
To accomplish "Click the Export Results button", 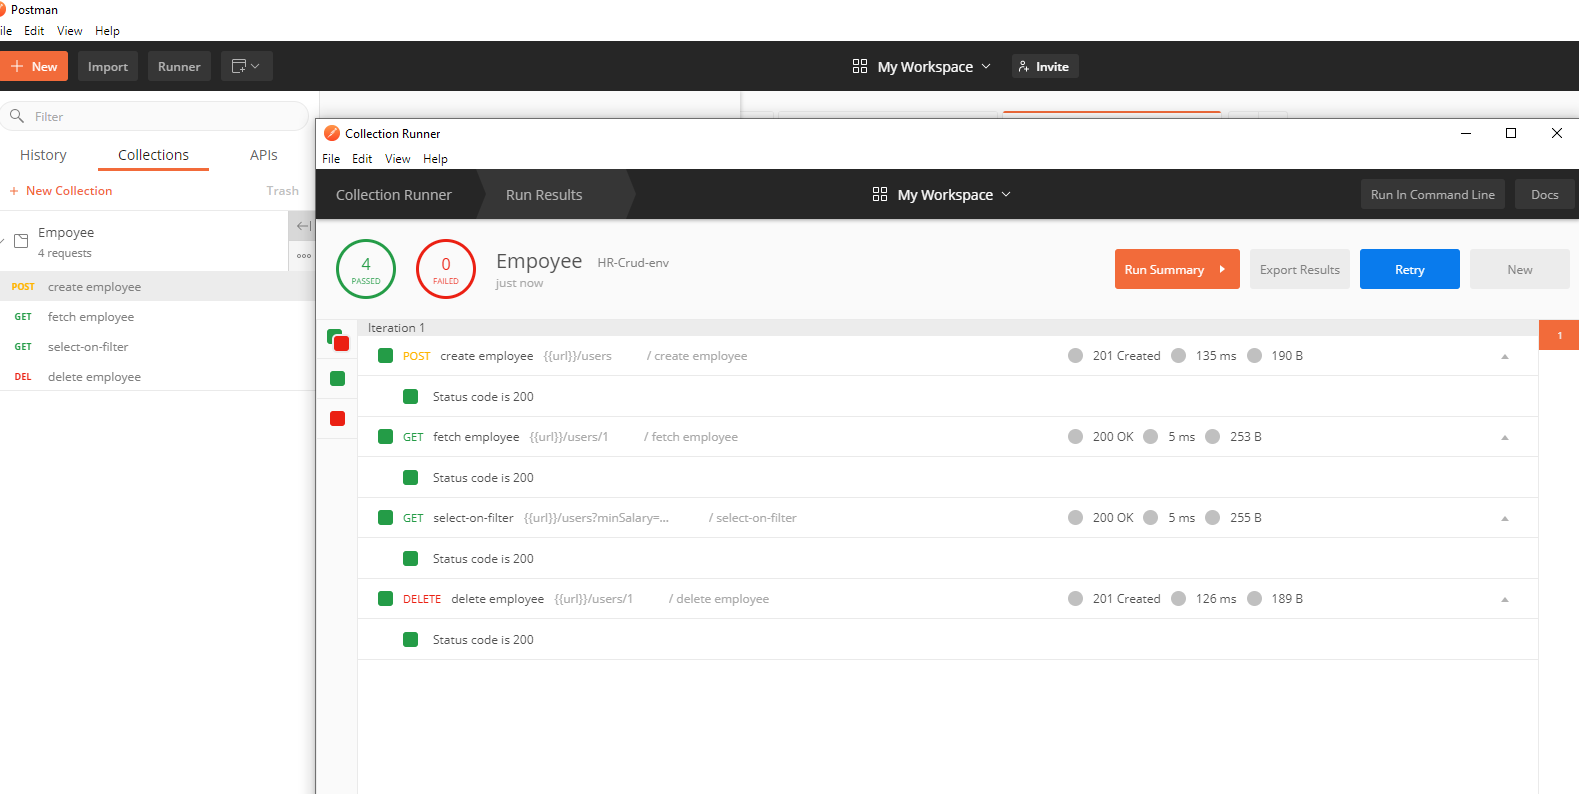I will coord(1300,269).
